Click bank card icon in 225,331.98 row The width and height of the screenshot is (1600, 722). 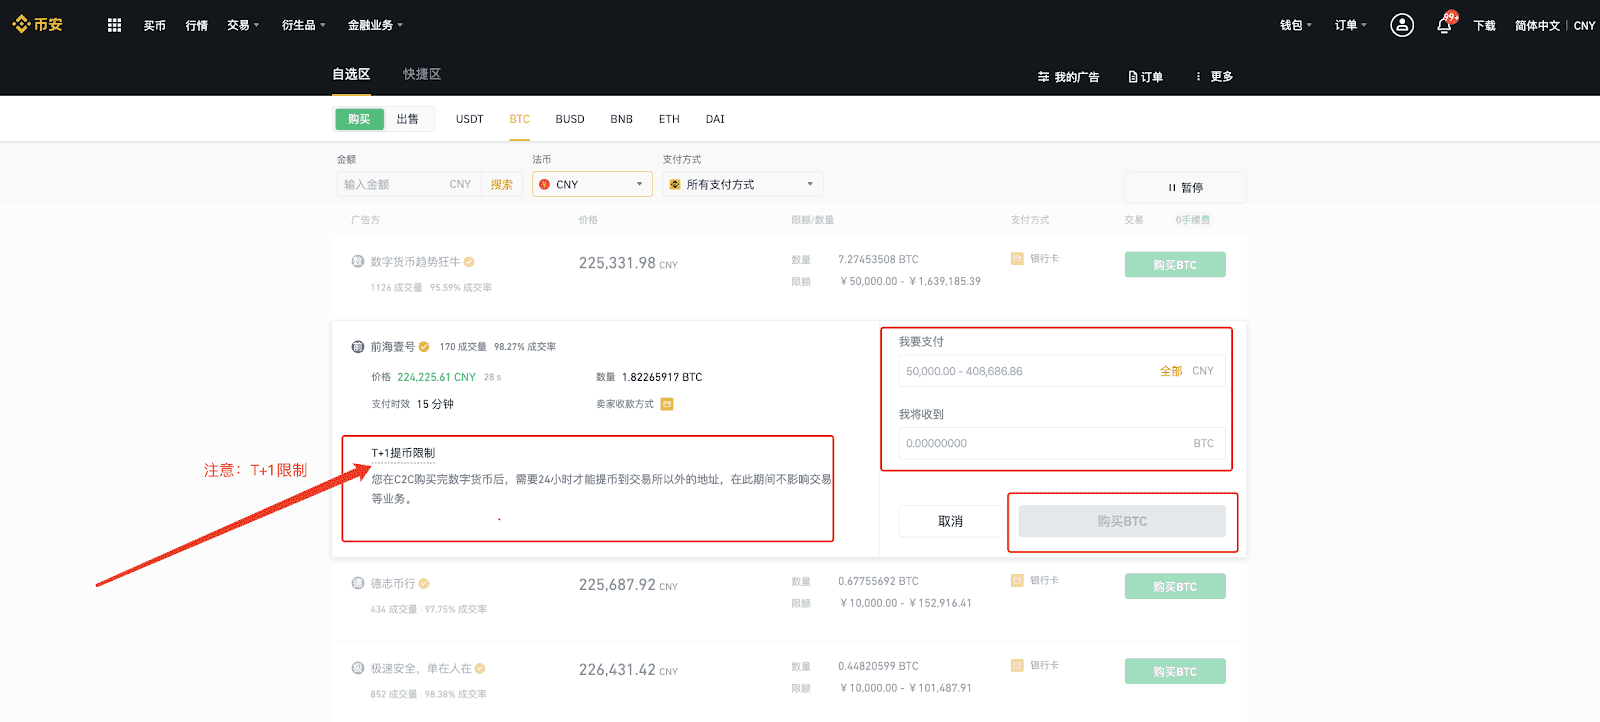(x=1017, y=259)
